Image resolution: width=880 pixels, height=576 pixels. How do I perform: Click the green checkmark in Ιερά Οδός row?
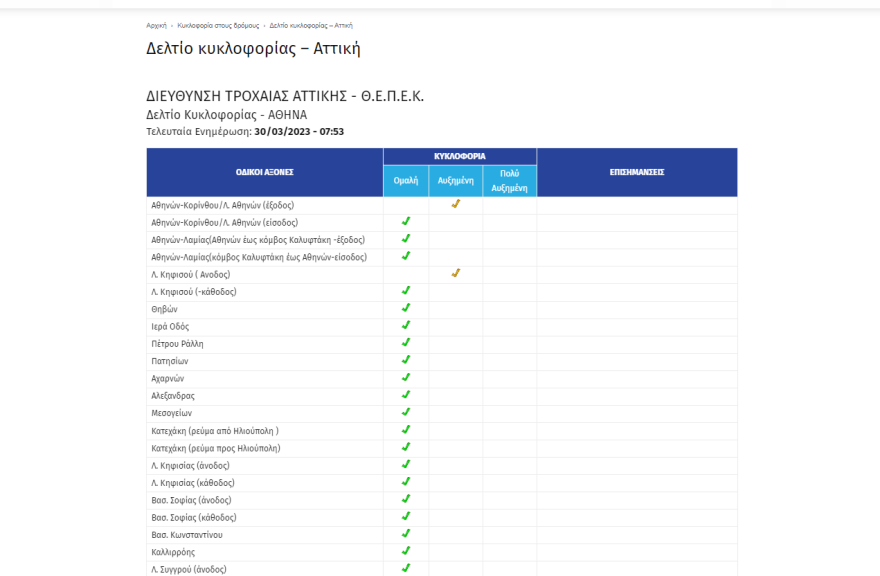click(x=406, y=326)
